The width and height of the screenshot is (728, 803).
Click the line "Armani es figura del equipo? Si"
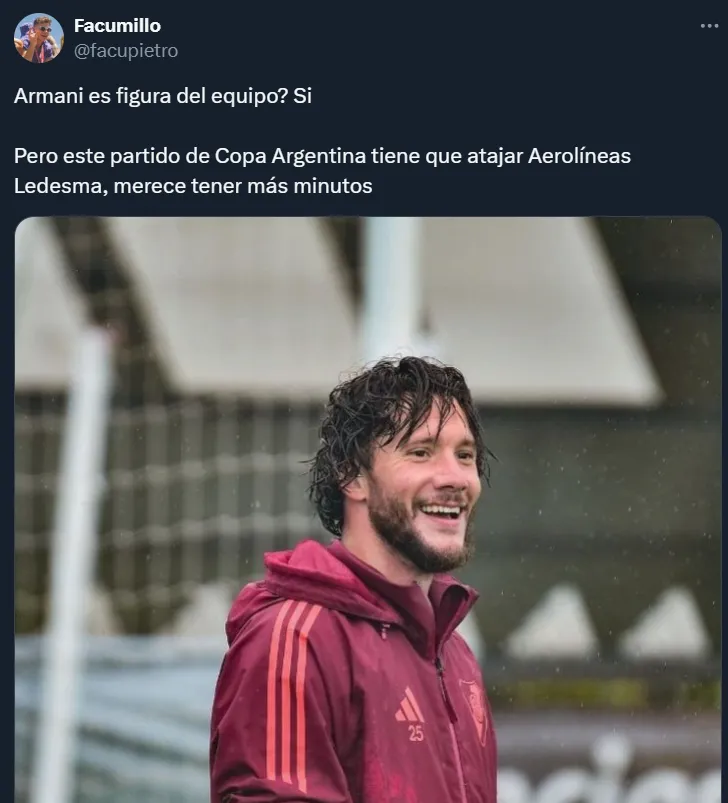[163, 96]
